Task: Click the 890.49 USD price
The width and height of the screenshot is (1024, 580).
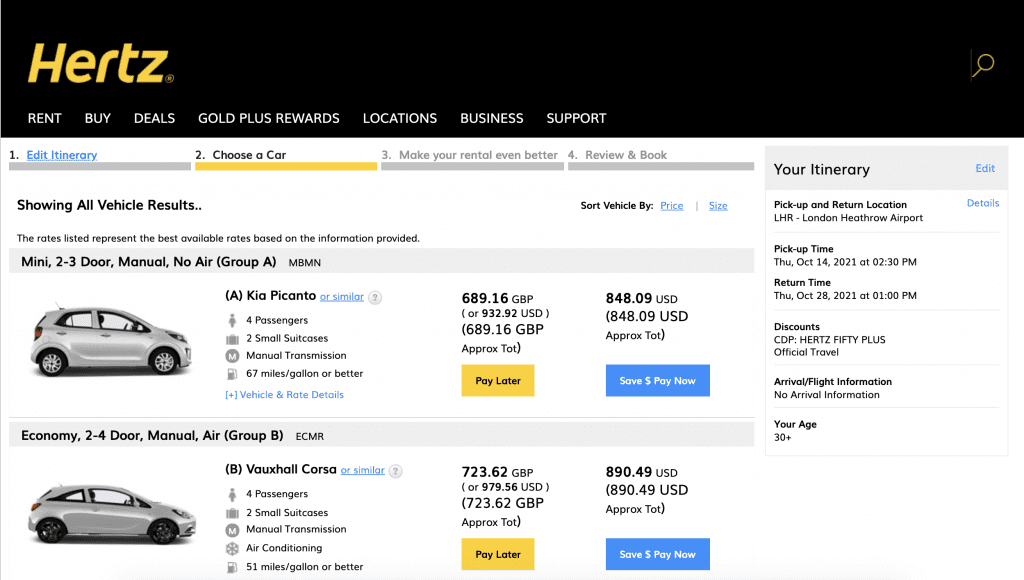Action: pos(641,472)
